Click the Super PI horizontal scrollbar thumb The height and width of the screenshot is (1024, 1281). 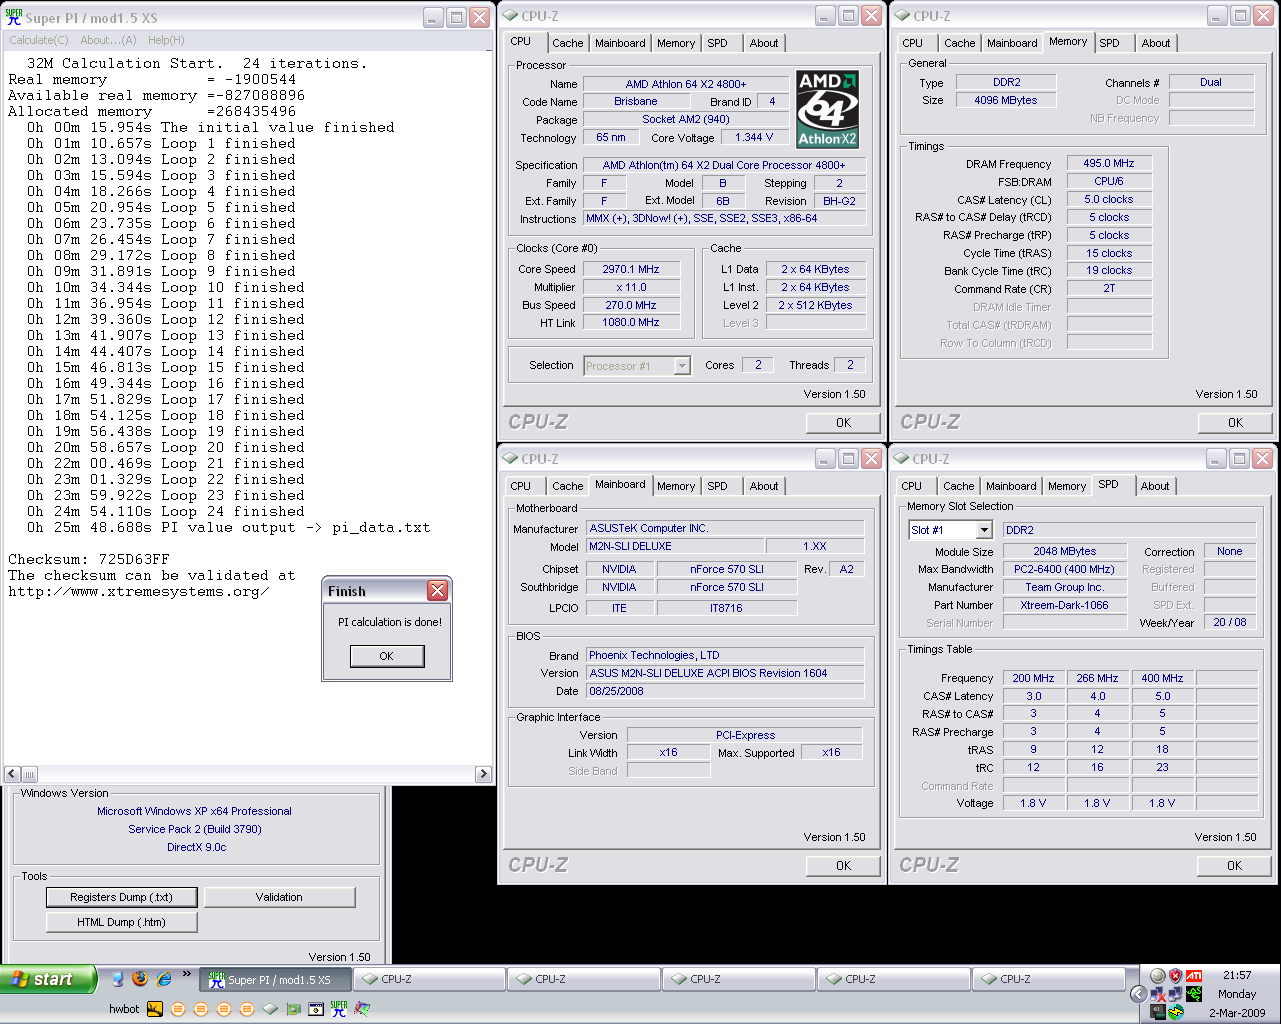tap(30, 774)
